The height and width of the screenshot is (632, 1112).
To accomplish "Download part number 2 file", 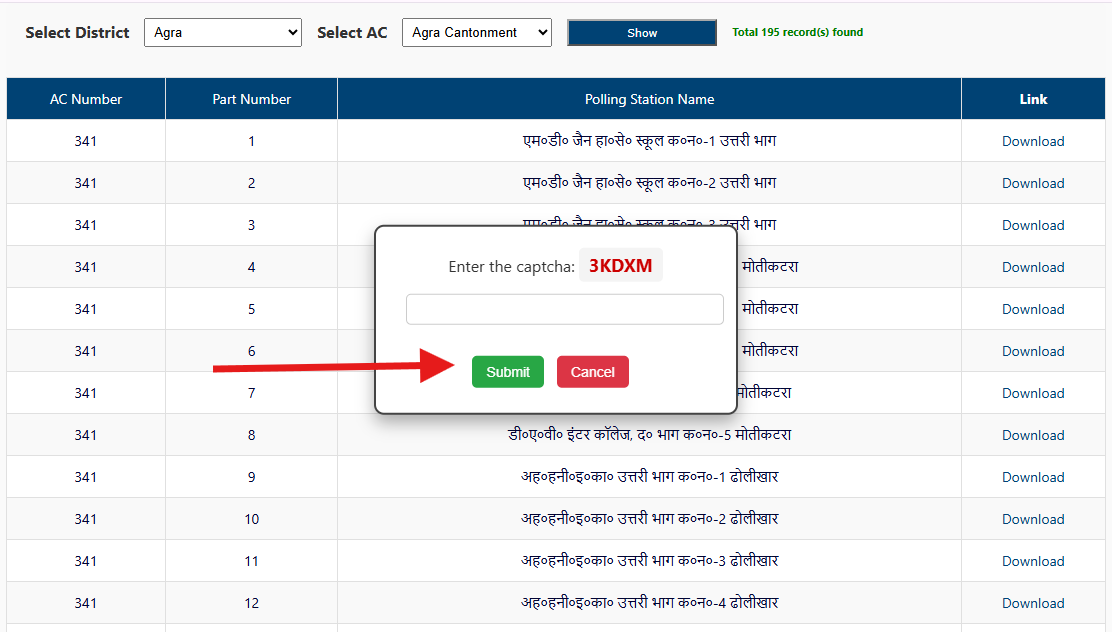I will pyautogui.click(x=1033, y=183).
